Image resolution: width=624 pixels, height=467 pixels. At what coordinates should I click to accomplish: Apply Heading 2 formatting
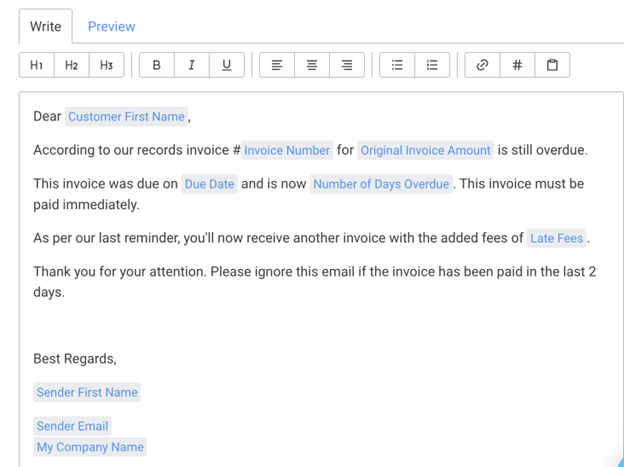(x=71, y=65)
